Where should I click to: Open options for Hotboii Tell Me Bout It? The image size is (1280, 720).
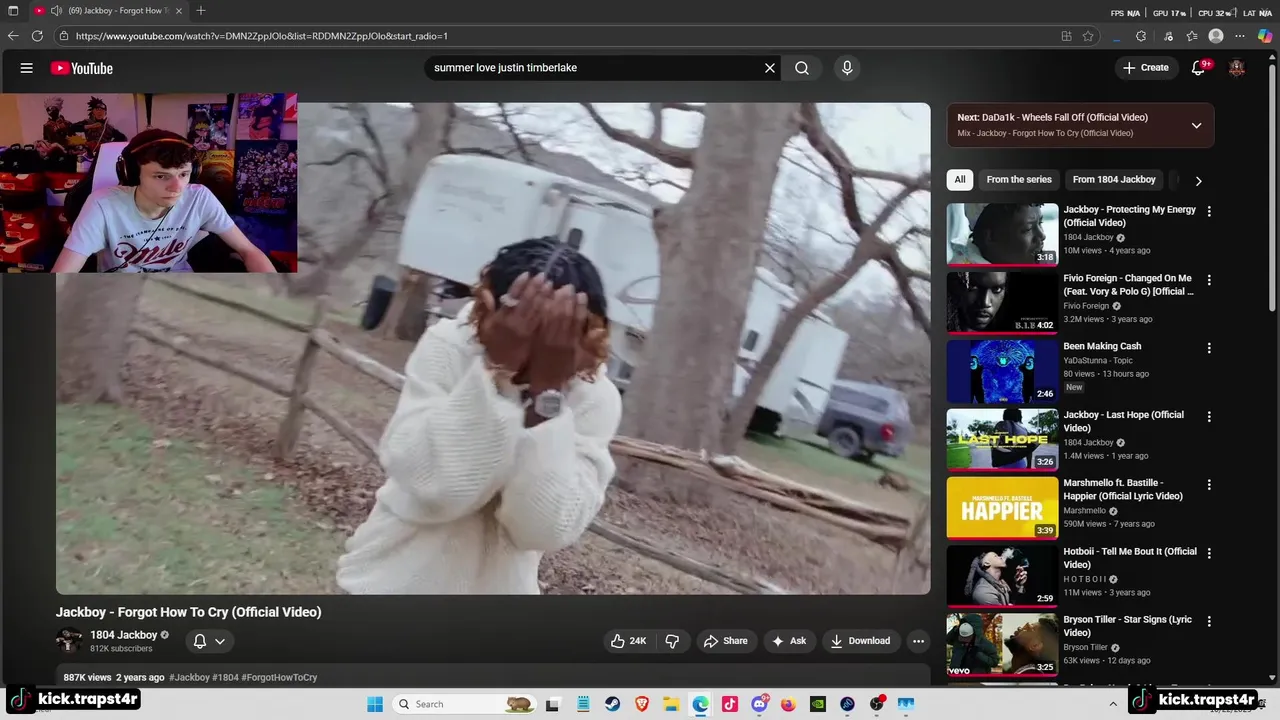pos(1209,553)
